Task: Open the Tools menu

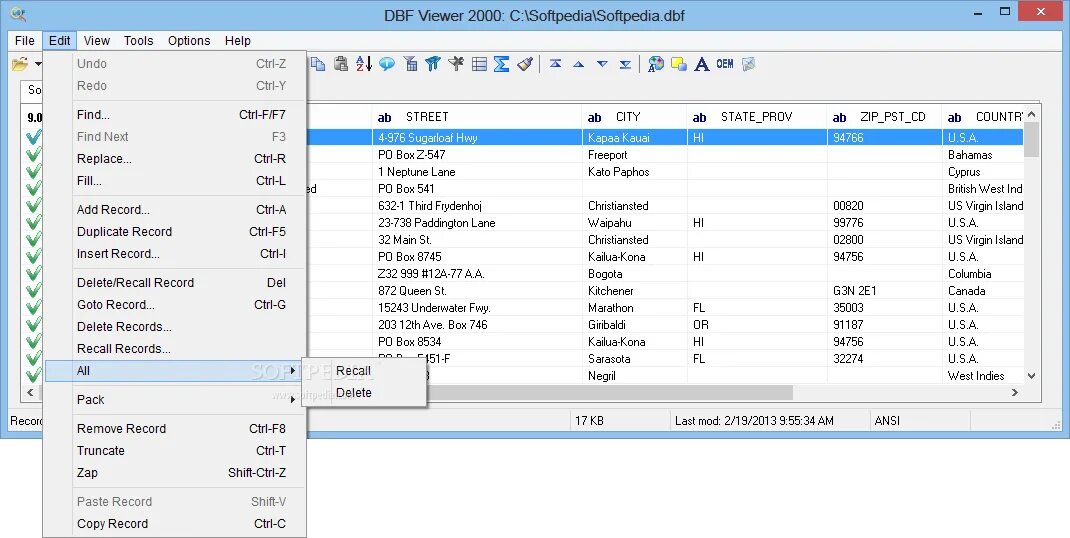Action: click(139, 41)
